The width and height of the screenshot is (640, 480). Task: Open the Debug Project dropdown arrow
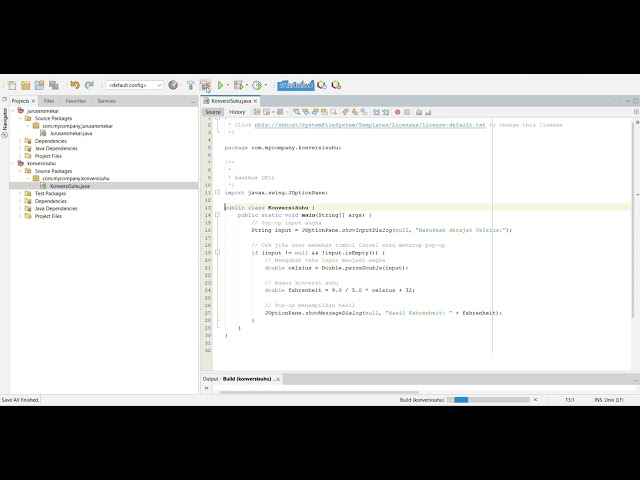247,85
